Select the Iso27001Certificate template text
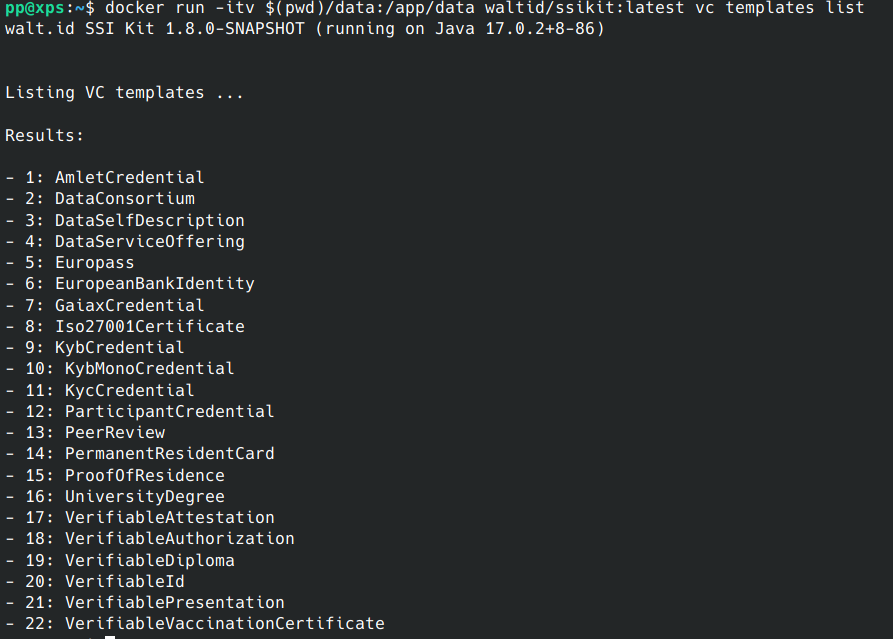The width and height of the screenshot is (893, 639). [x=150, y=326]
